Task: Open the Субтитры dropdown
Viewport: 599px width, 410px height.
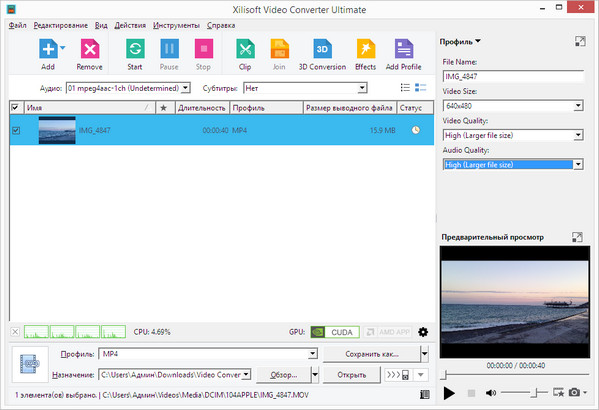Action: click(x=362, y=88)
